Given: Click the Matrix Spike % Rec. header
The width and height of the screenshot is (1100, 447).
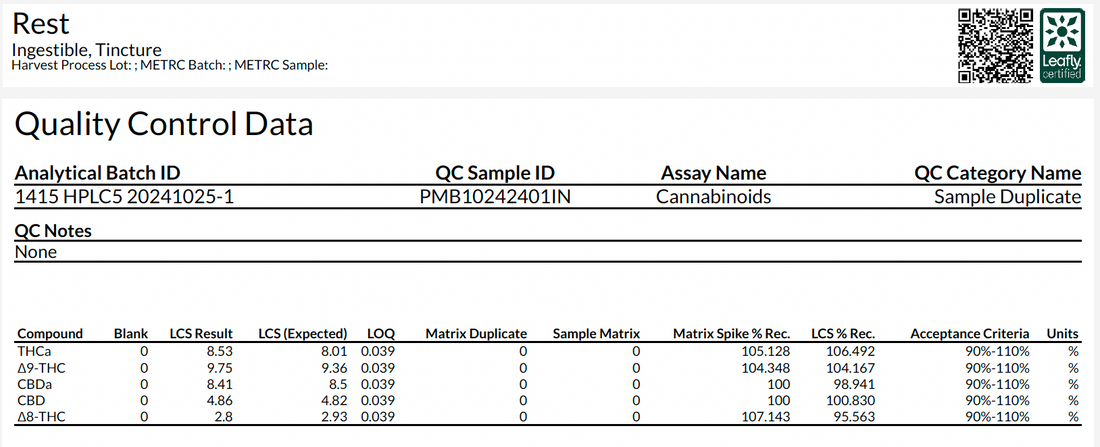Looking at the screenshot, I should point(731,333).
